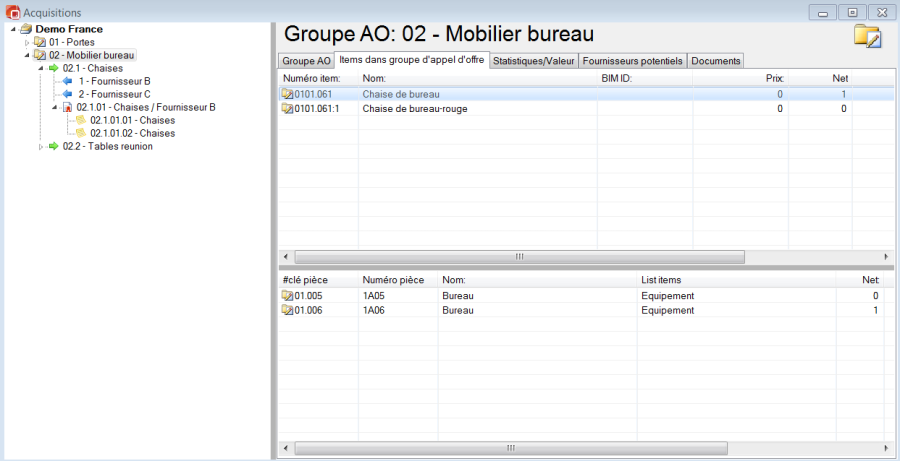Collapse the 02 - Mobilier bureau node
This screenshot has height=461, width=900.
click(x=27, y=55)
